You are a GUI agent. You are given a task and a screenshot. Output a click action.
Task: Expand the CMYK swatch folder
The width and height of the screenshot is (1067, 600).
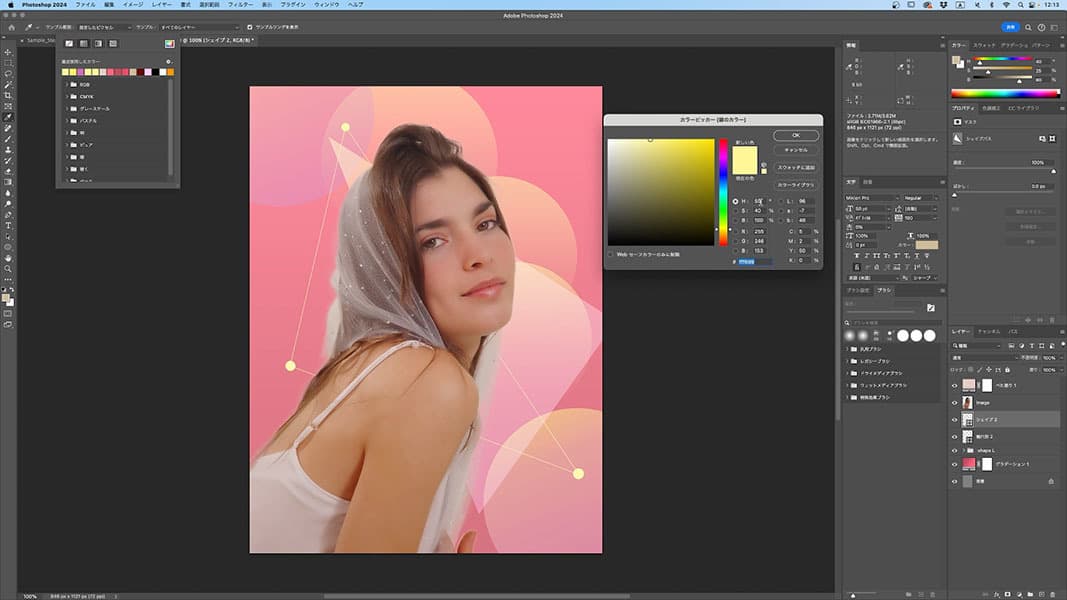67,97
